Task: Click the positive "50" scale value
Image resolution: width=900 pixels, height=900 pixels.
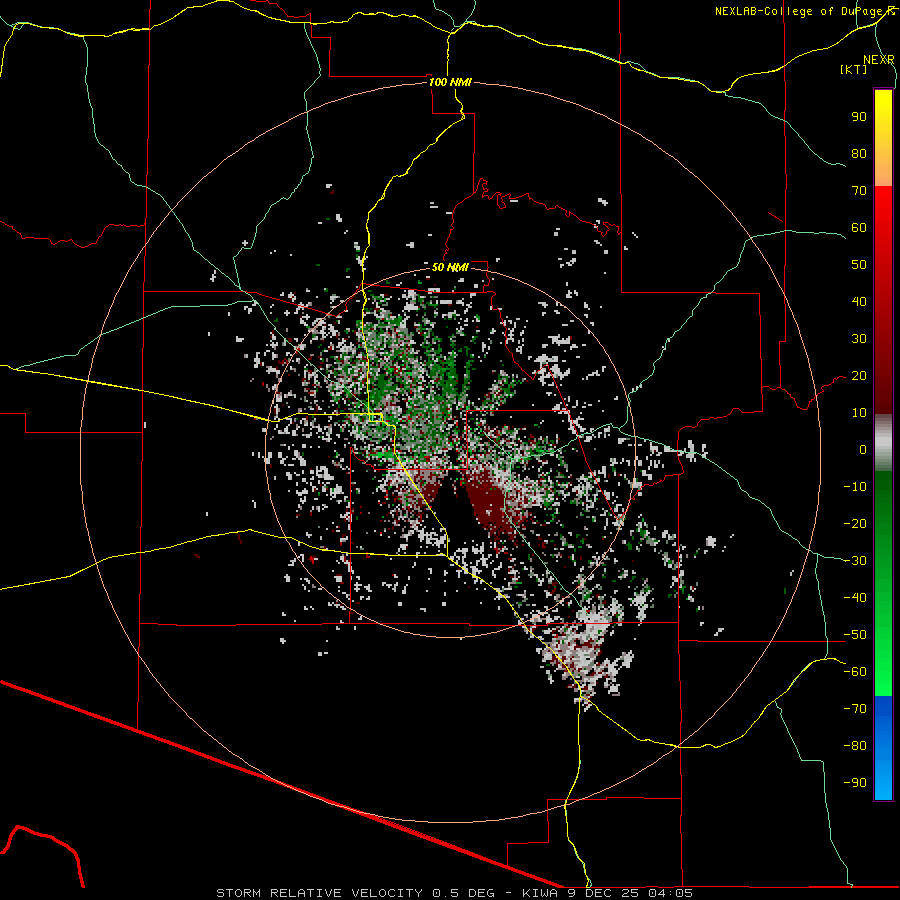Action: [x=859, y=265]
